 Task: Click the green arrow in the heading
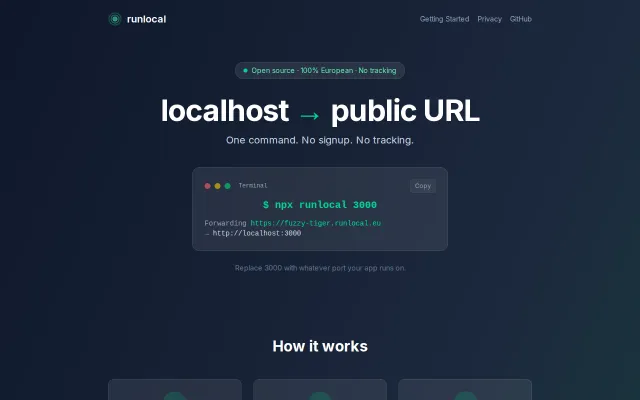309,116
